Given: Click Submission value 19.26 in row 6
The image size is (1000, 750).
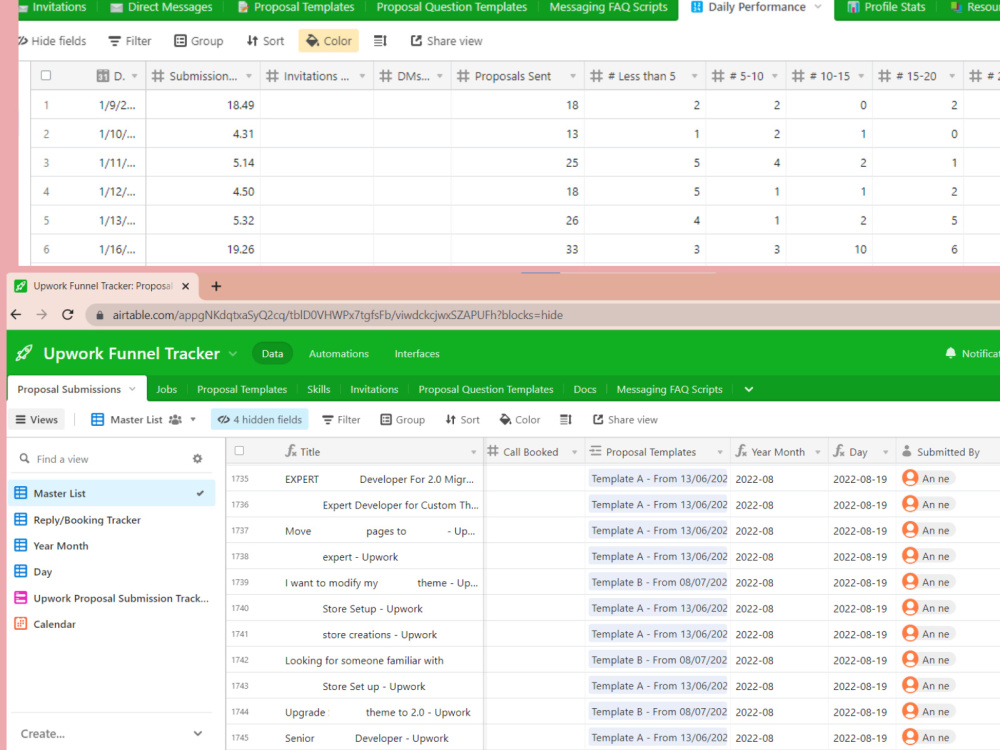Looking at the screenshot, I should click(x=240, y=249).
